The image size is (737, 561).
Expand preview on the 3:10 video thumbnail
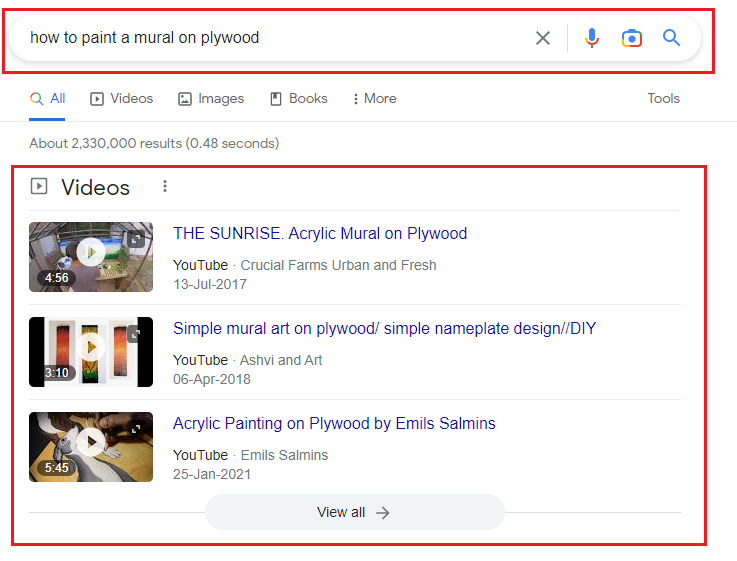[136, 334]
